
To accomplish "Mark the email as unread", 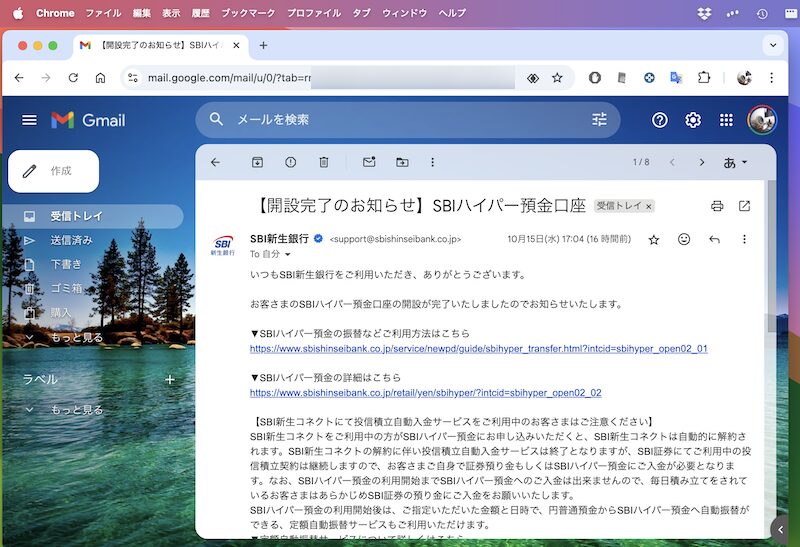I will point(369,162).
